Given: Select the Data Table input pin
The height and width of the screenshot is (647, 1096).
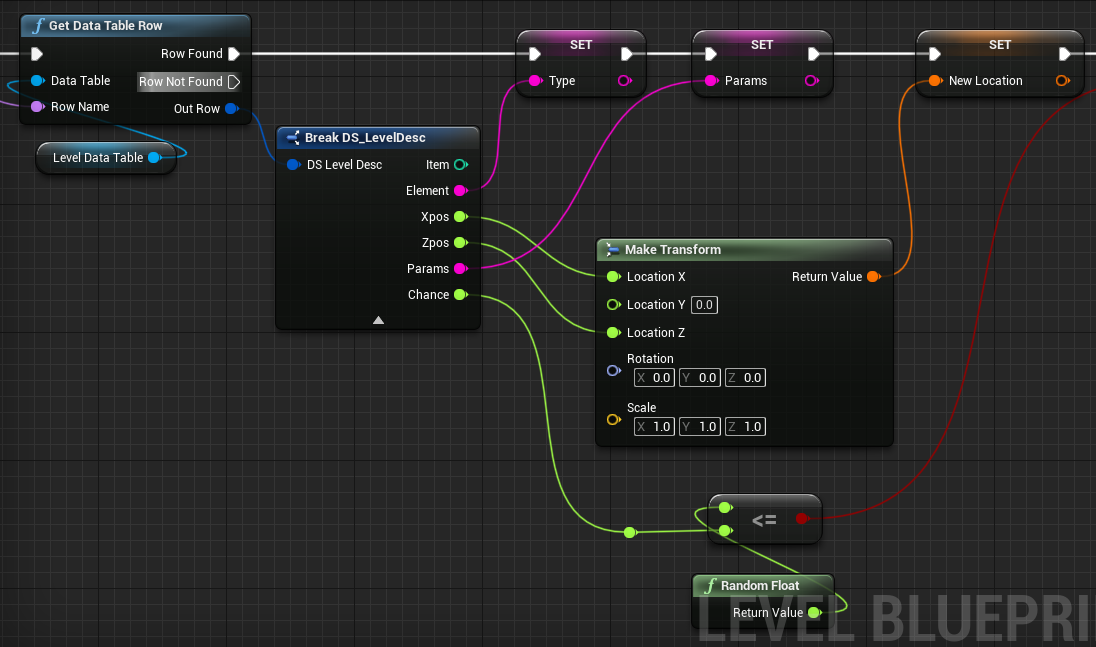Looking at the screenshot, I should 38,80.
